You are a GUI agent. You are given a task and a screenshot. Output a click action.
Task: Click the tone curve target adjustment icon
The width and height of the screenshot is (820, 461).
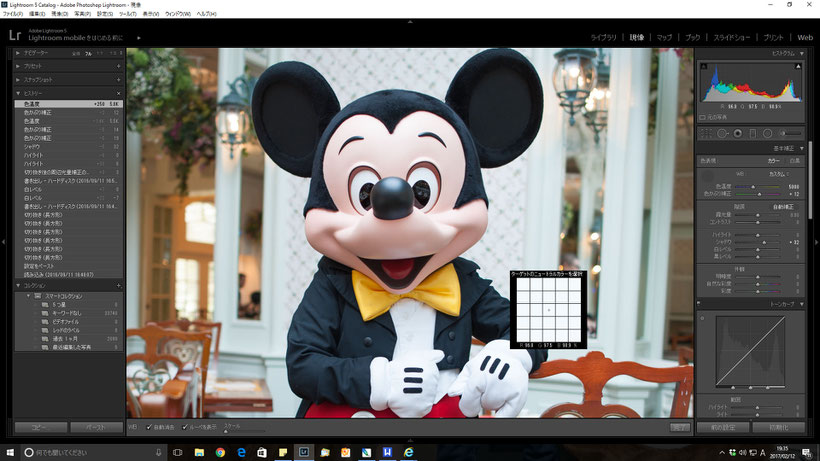702,318
